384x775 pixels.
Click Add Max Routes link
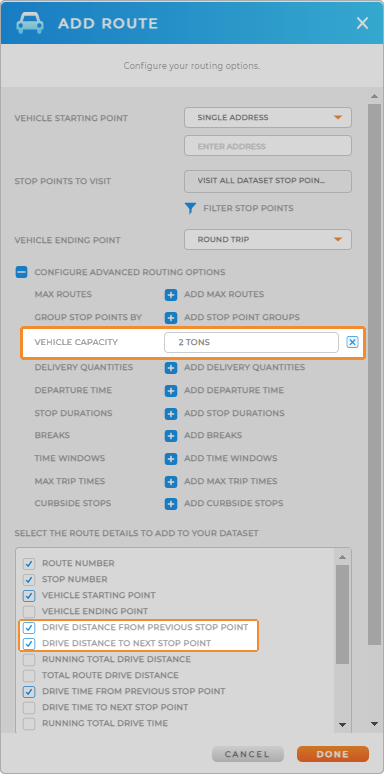(x=224, y=295)
